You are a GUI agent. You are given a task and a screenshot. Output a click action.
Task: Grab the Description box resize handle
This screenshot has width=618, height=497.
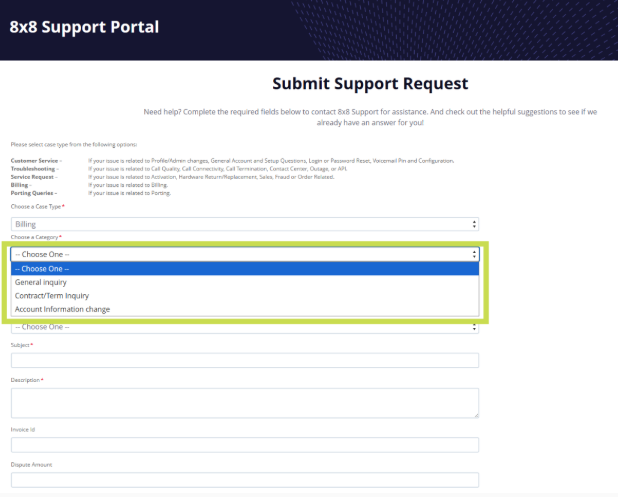[x=476, y=414]
